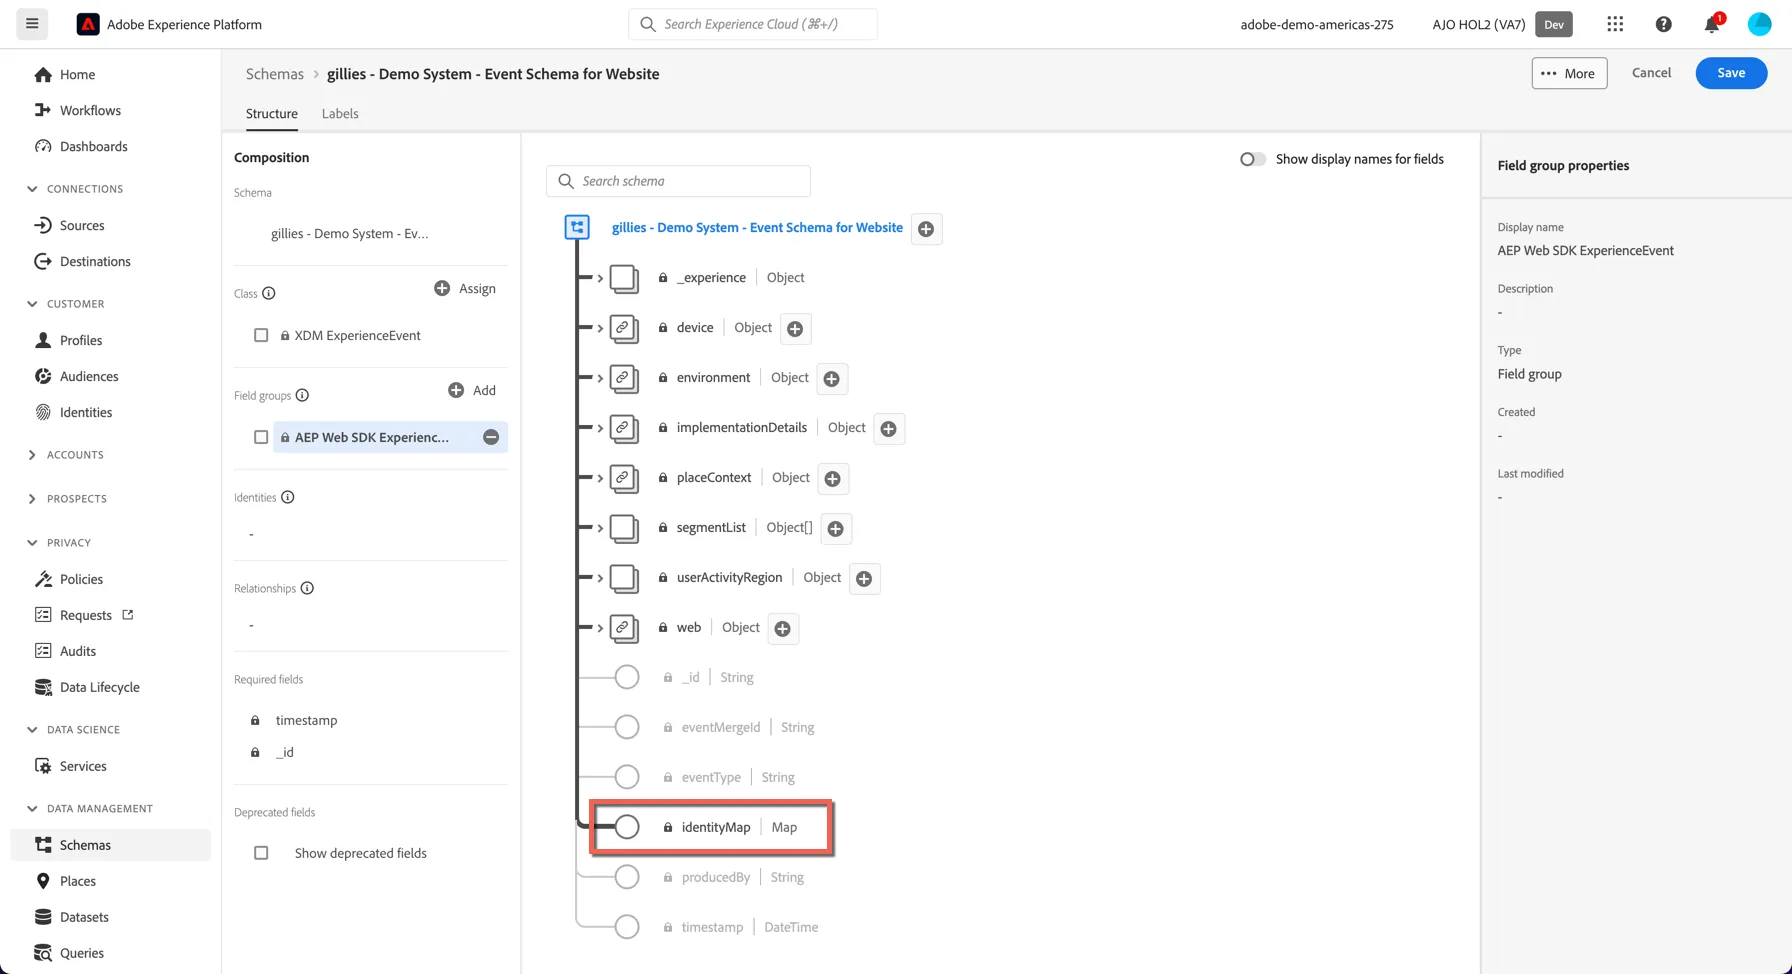The width and height of the screenshot is (1792, 974).
Task: Open the hamburger navigation menu
Action: [x=32, y=24]
